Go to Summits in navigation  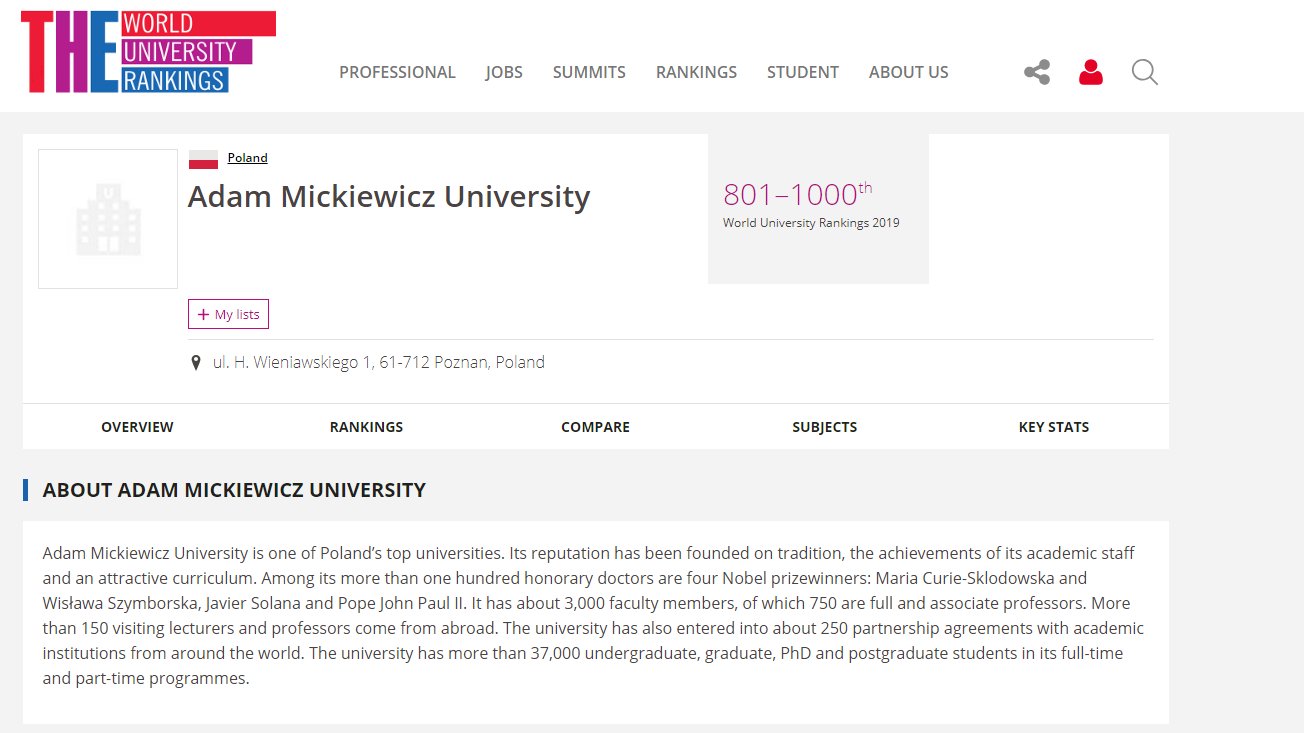click(x=589, y=72)
